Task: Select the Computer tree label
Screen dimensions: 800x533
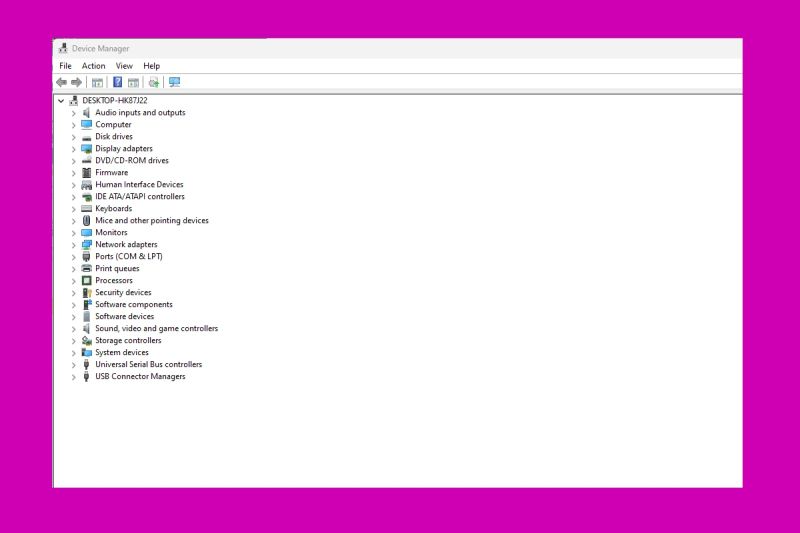Action: [x=113, y=124]
